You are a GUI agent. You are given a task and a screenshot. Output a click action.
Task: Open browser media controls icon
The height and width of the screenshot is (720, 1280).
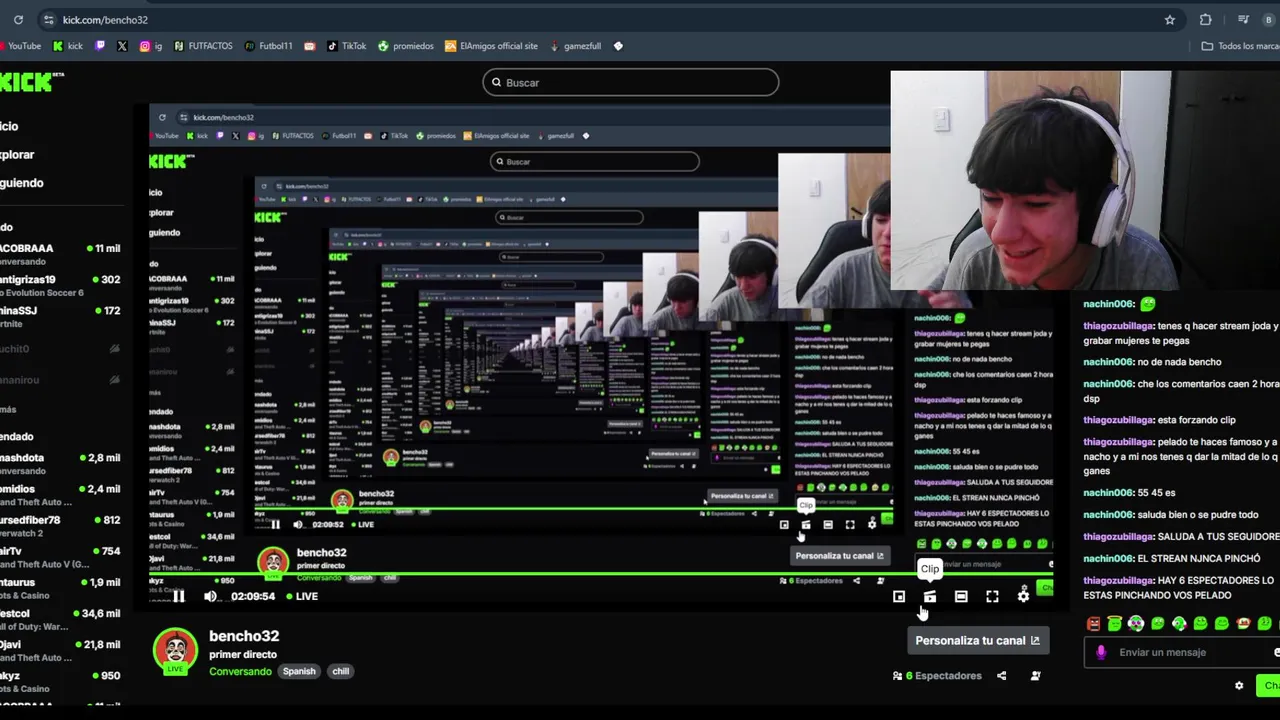tap(1243, 20)
